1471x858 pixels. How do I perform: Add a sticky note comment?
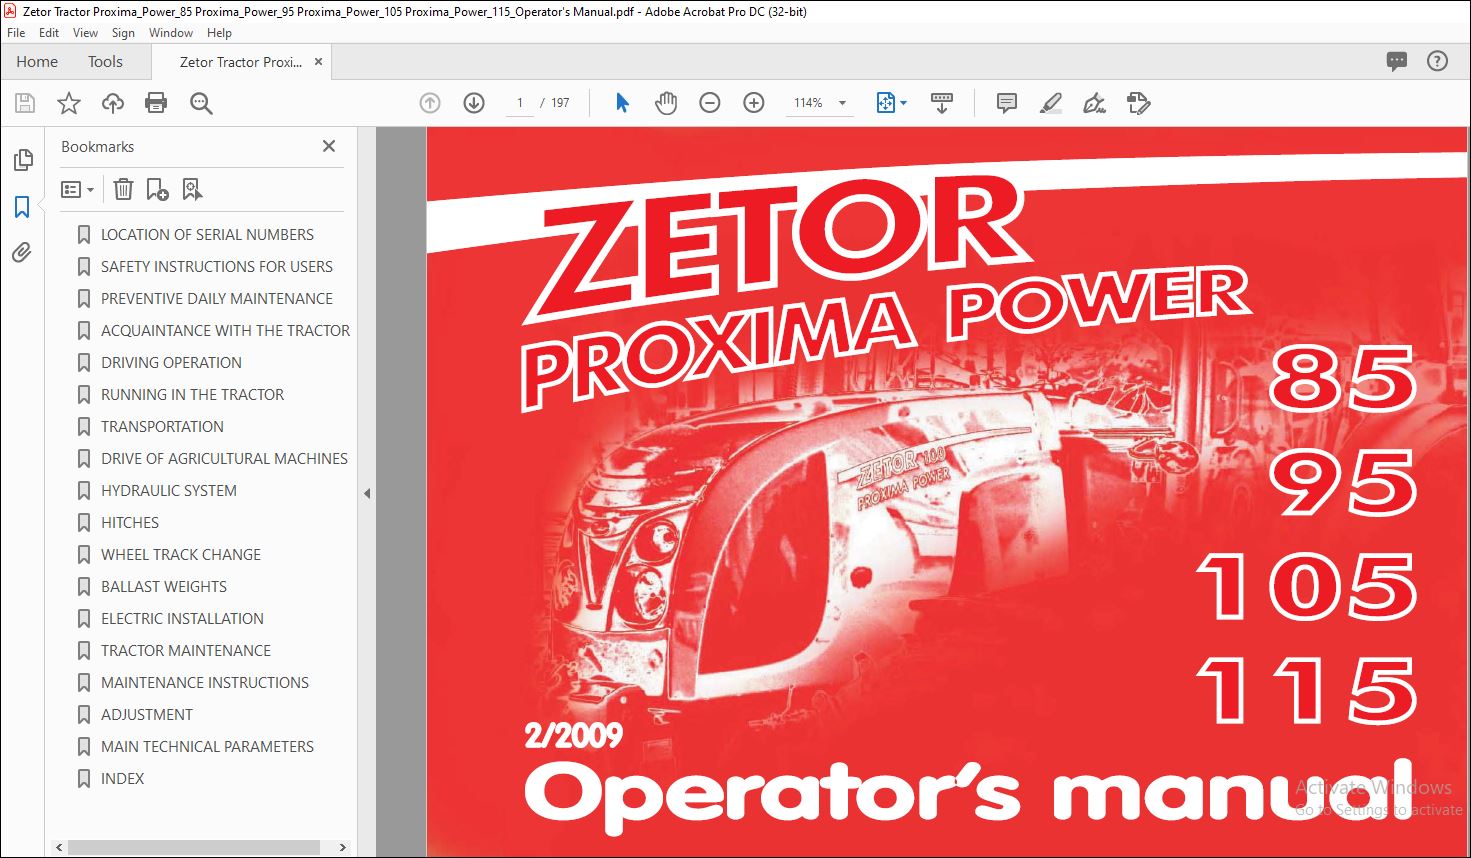[1007, 103]
